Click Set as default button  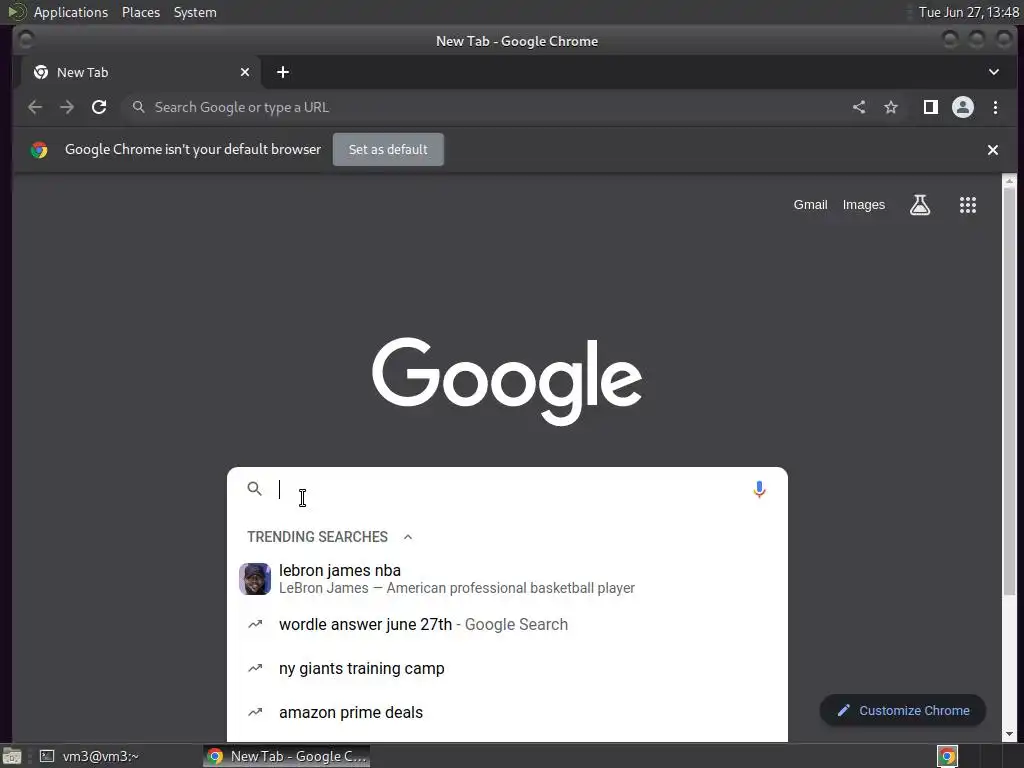point(388,150)
